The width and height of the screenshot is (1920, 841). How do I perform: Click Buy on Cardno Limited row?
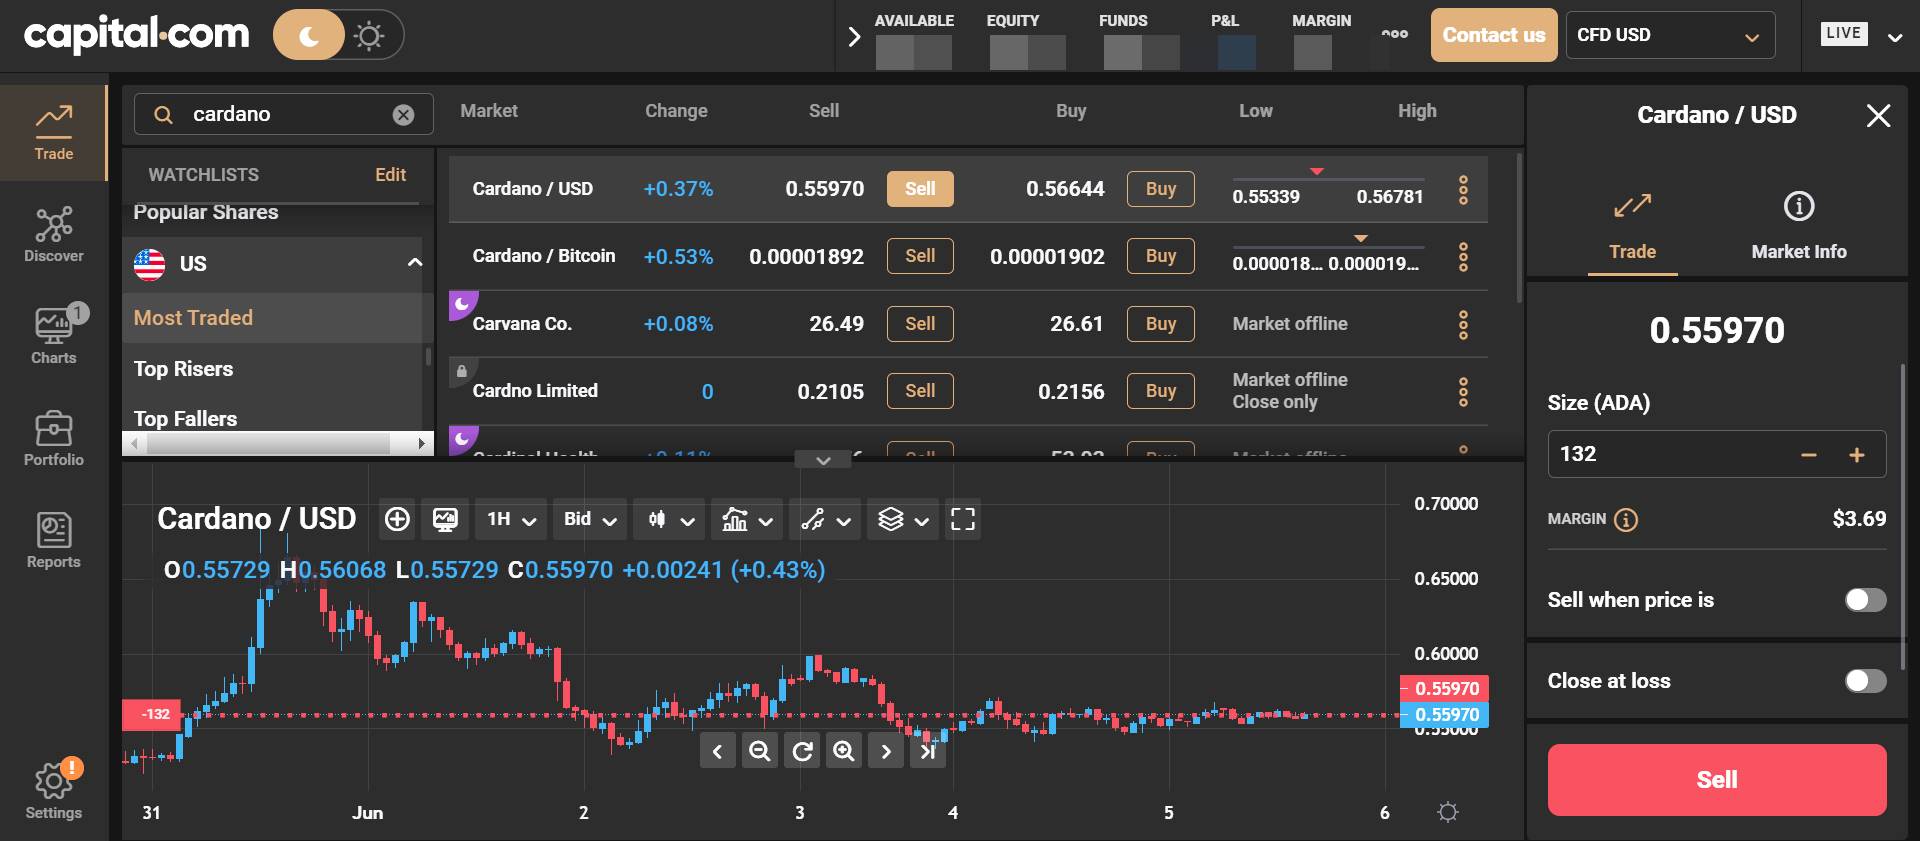(1161, 391)
